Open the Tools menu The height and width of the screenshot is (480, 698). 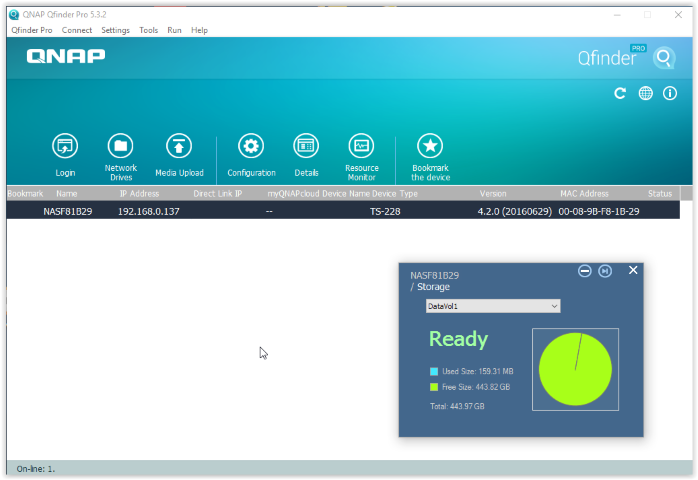click(x=148, y=30)
